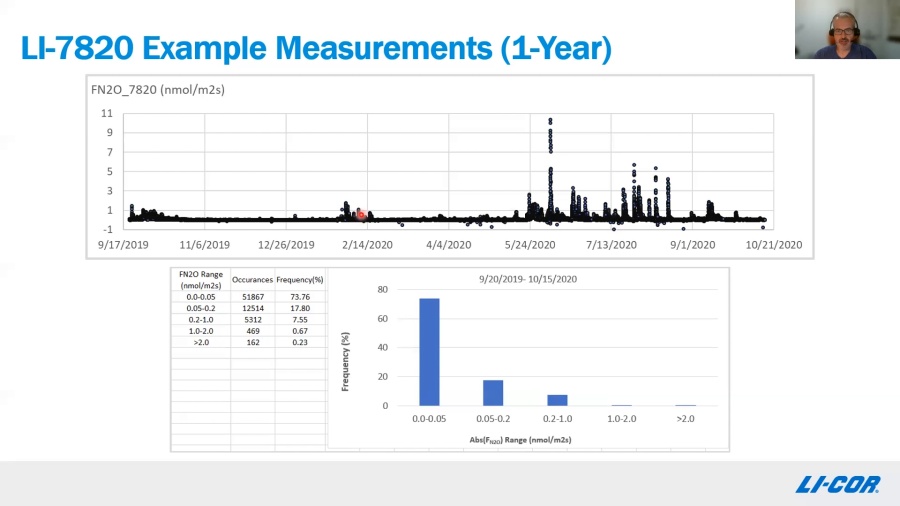Click the y-axis value '-1'

107,229
